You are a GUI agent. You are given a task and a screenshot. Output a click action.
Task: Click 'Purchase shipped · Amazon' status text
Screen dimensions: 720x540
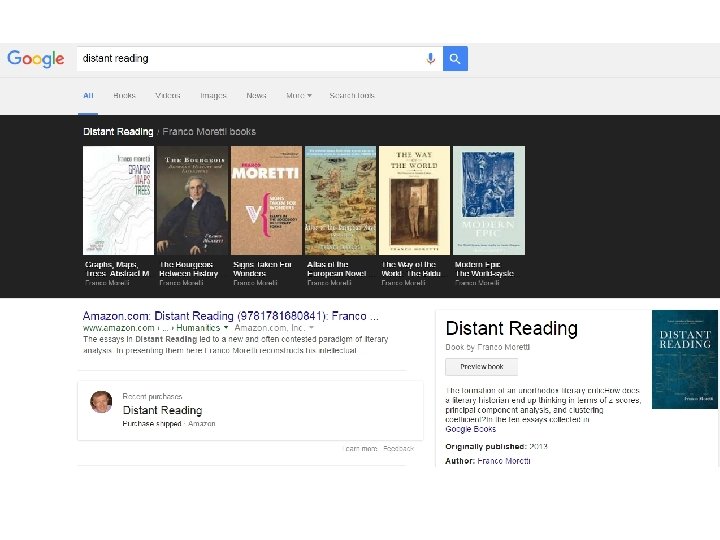[x=169, y=424]
